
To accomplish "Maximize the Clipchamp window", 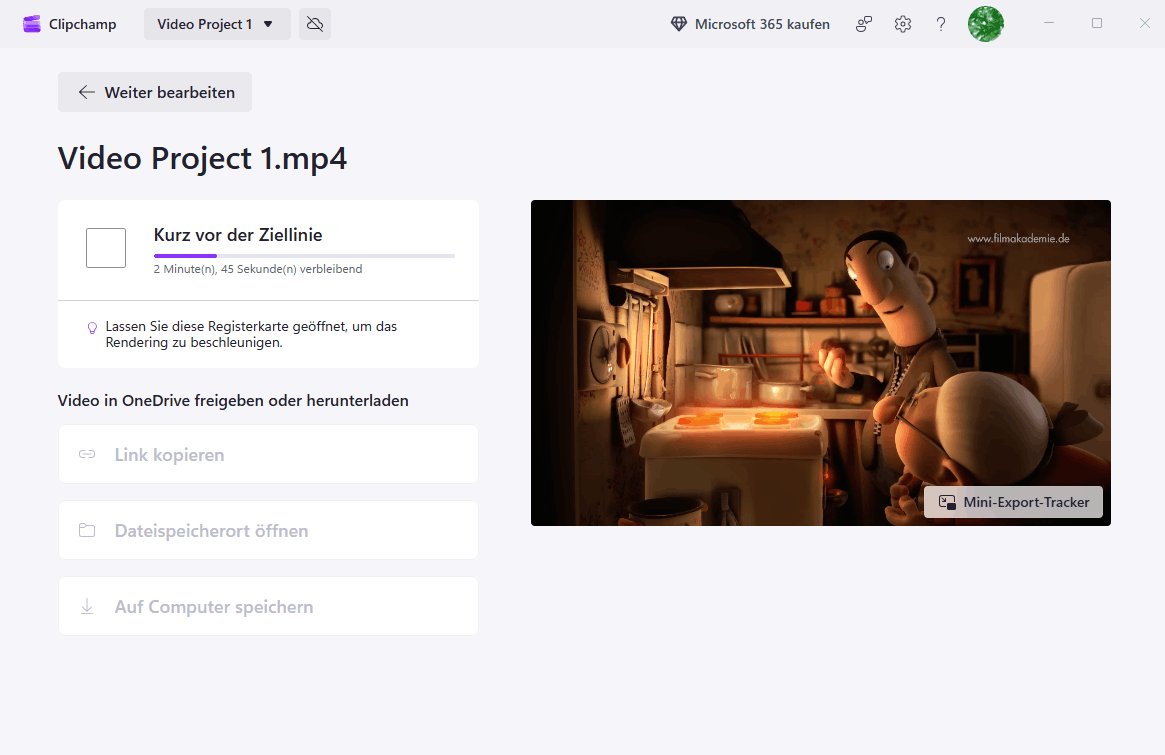I will pyautogui.click(x=1097, y=24).
